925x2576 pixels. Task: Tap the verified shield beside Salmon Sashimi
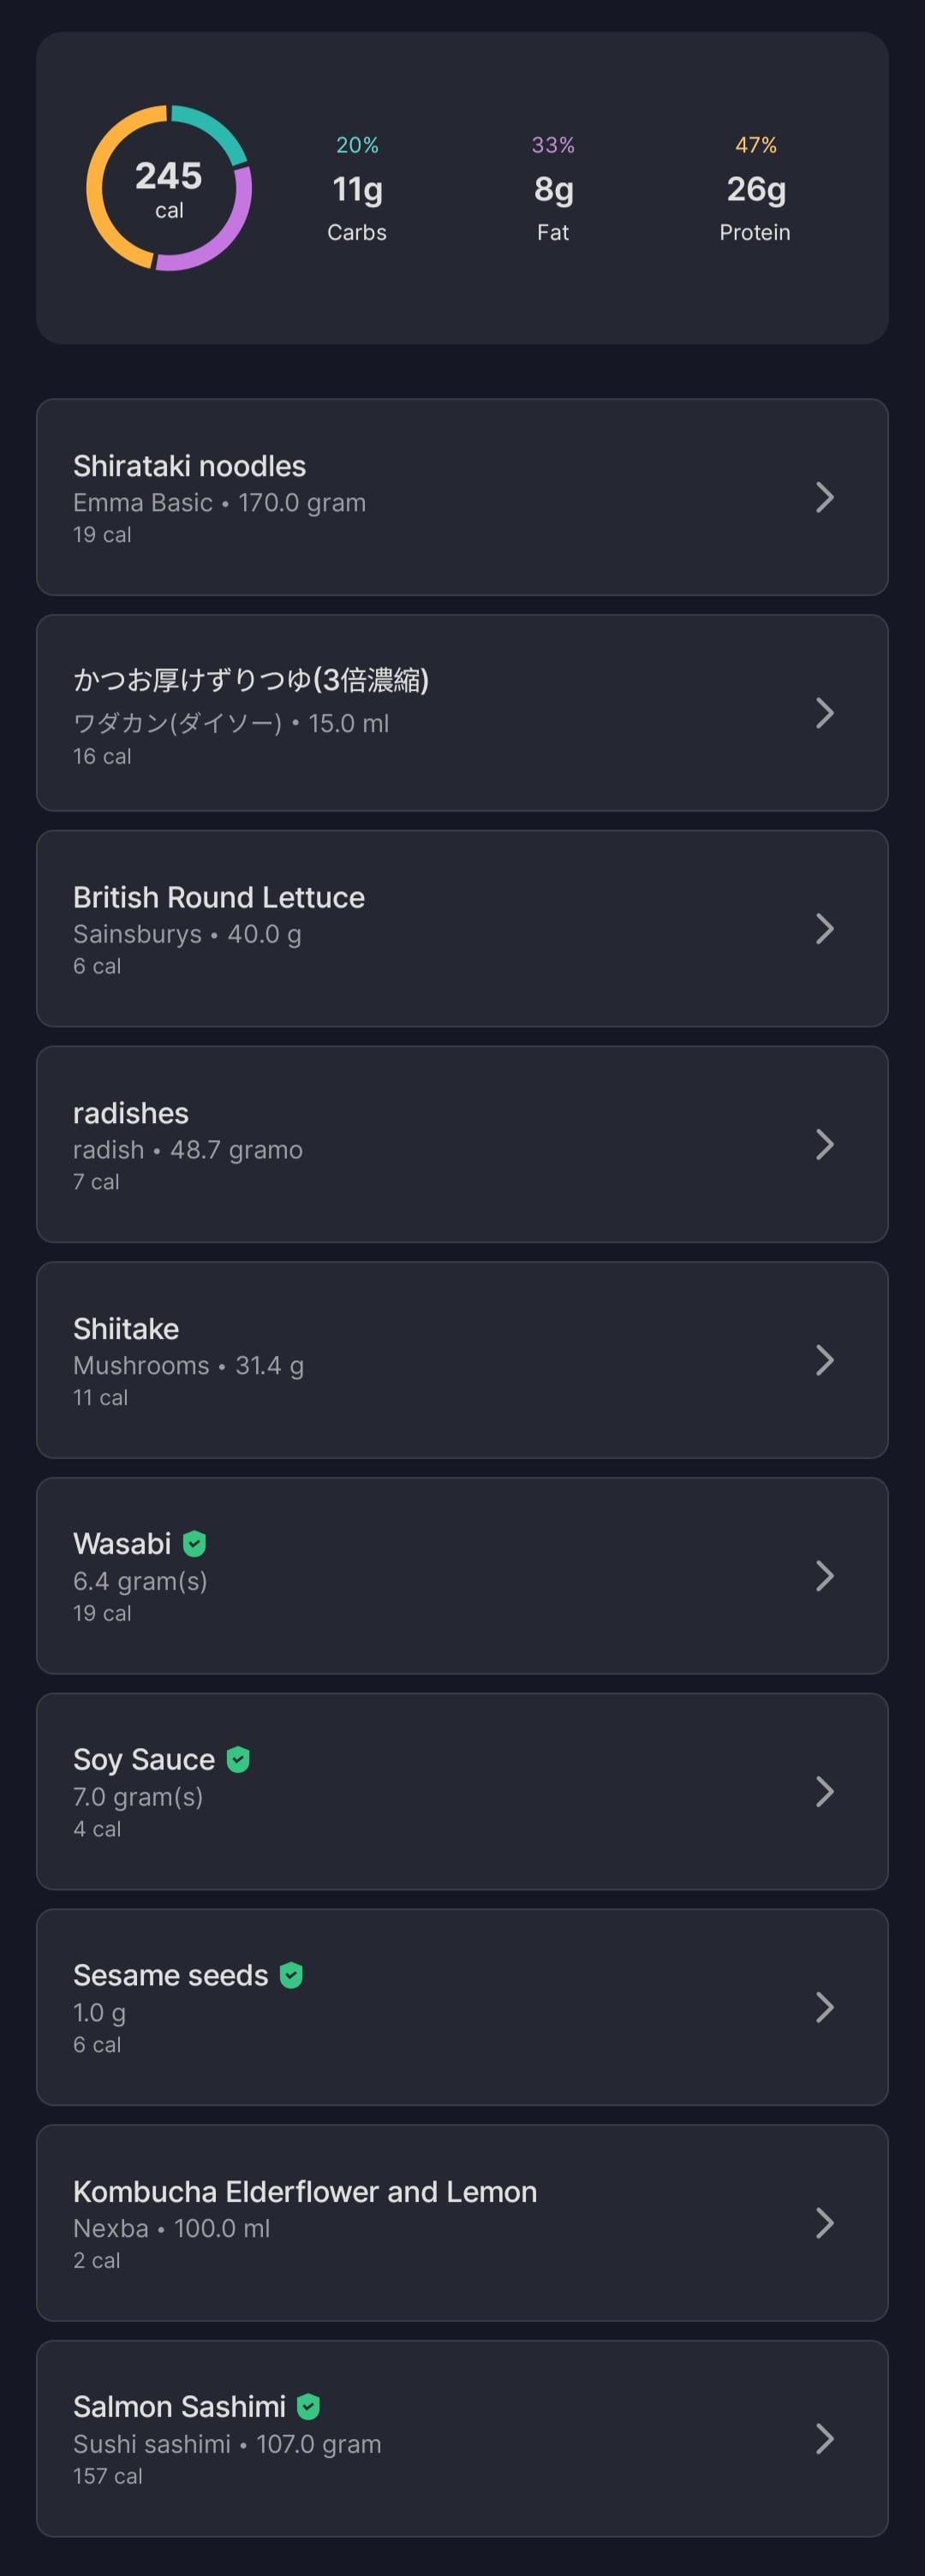[308, 2406]
